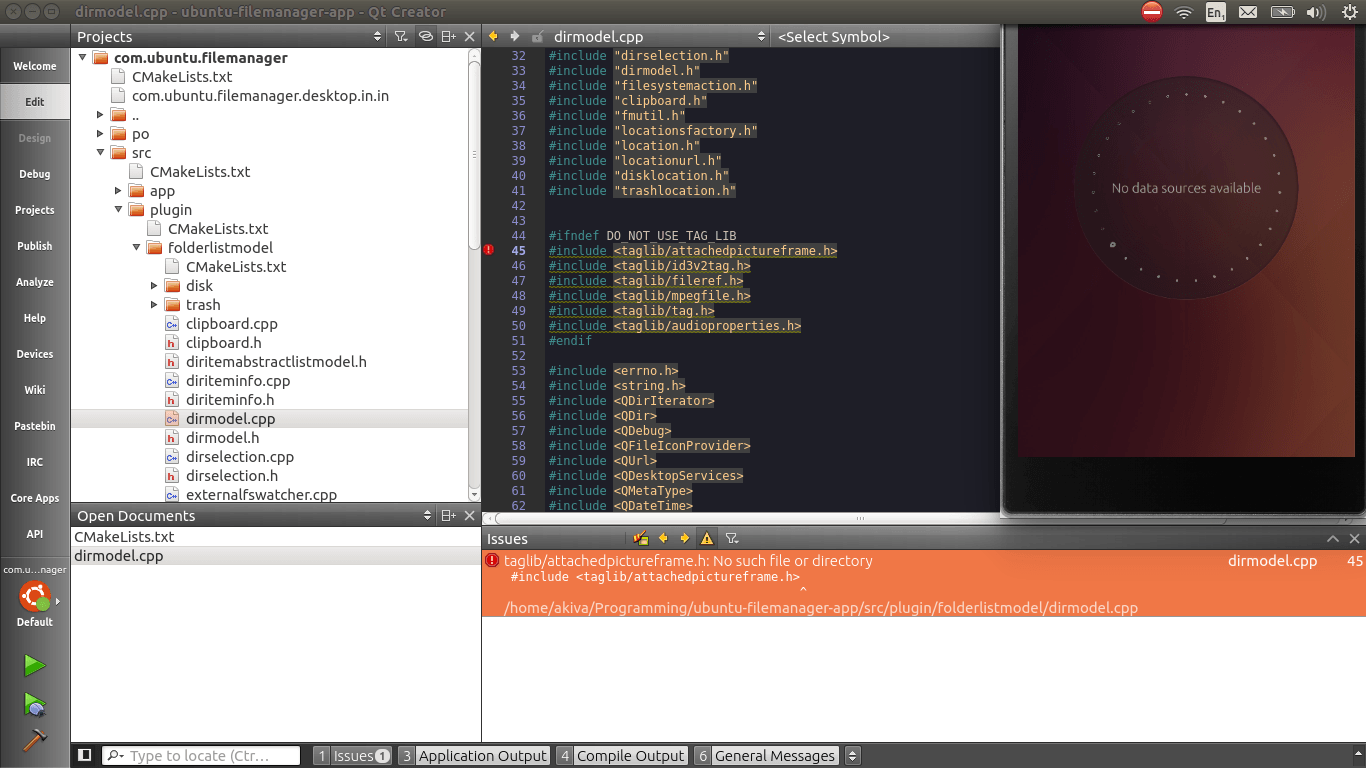The height and width of the screenshot is (768, 1366).
Task: Toggle editor synchronization in the Projects panel
Action: [x=425, y=36]
